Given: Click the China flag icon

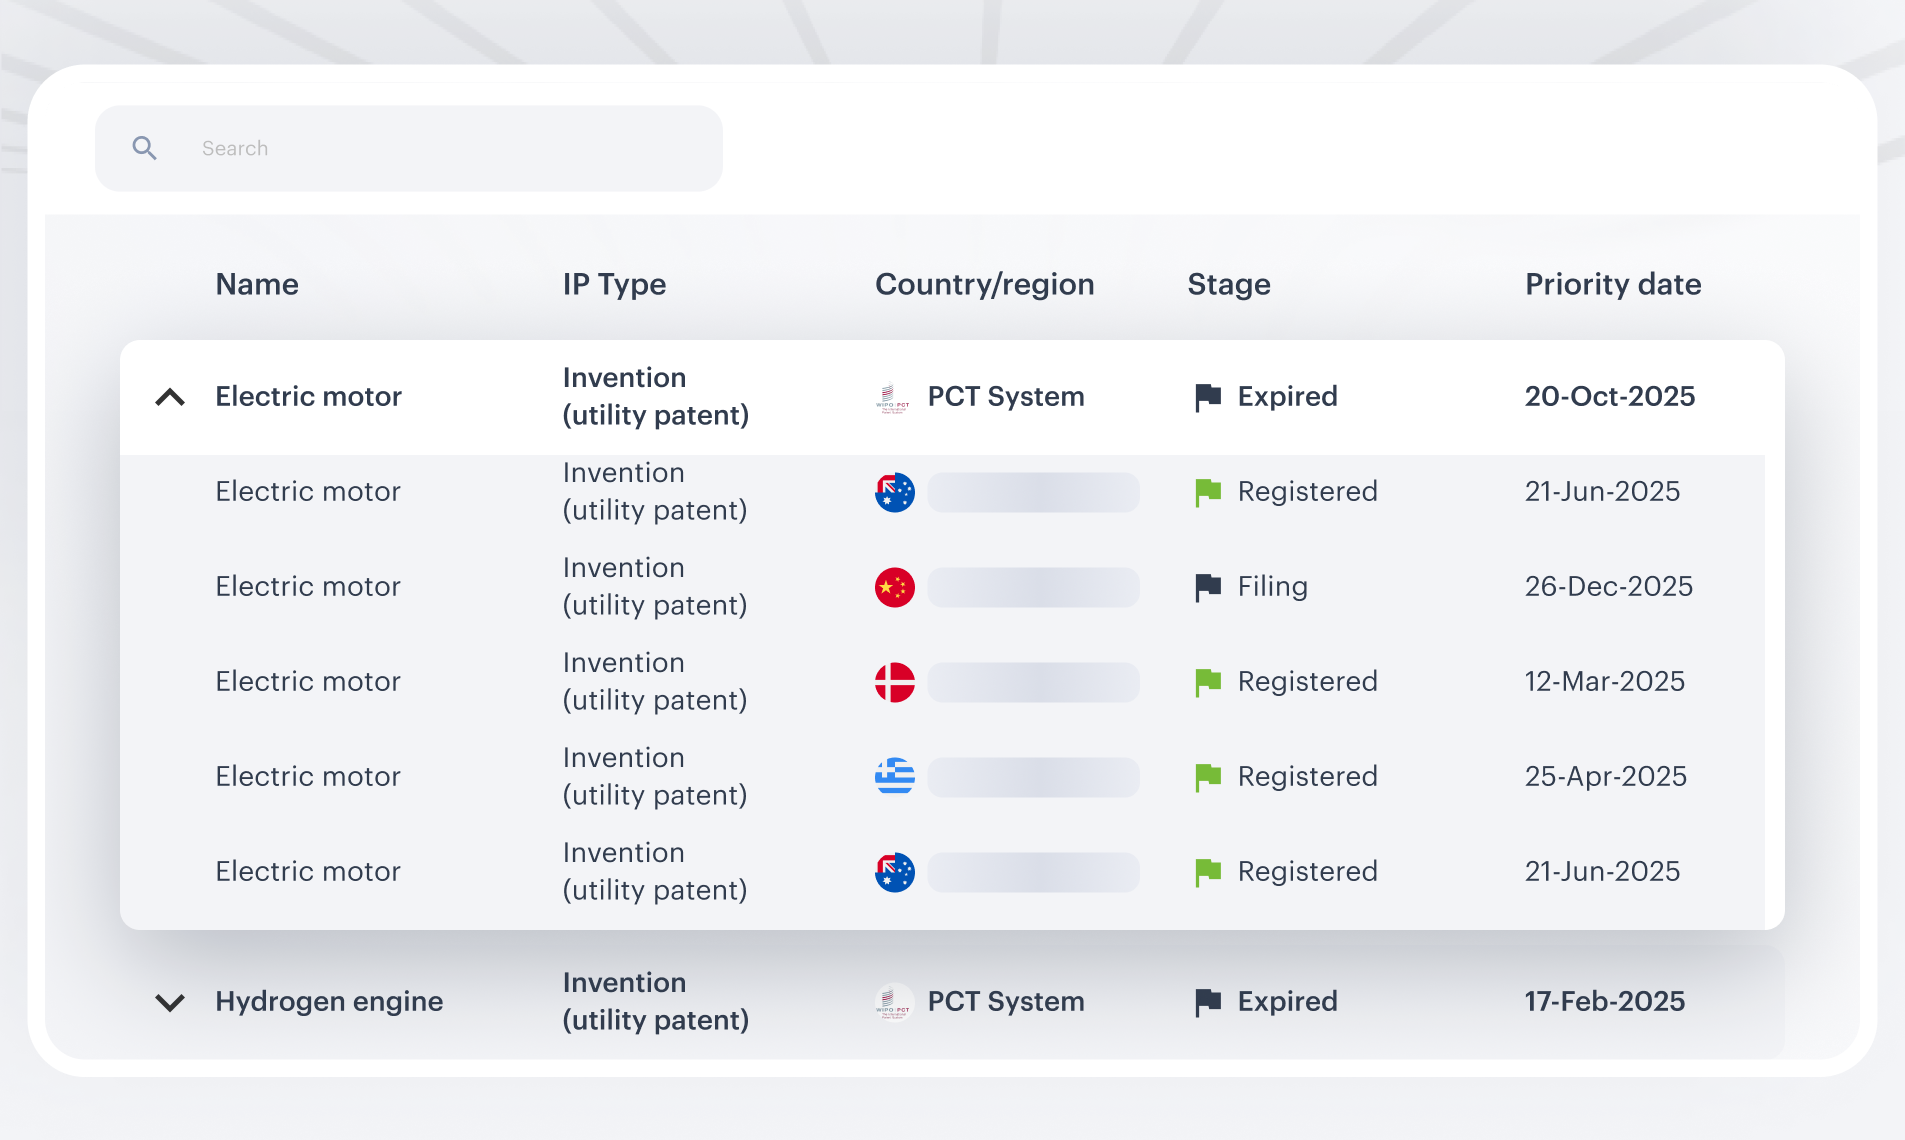Looking at the screenshot, I should coord(894,587).
